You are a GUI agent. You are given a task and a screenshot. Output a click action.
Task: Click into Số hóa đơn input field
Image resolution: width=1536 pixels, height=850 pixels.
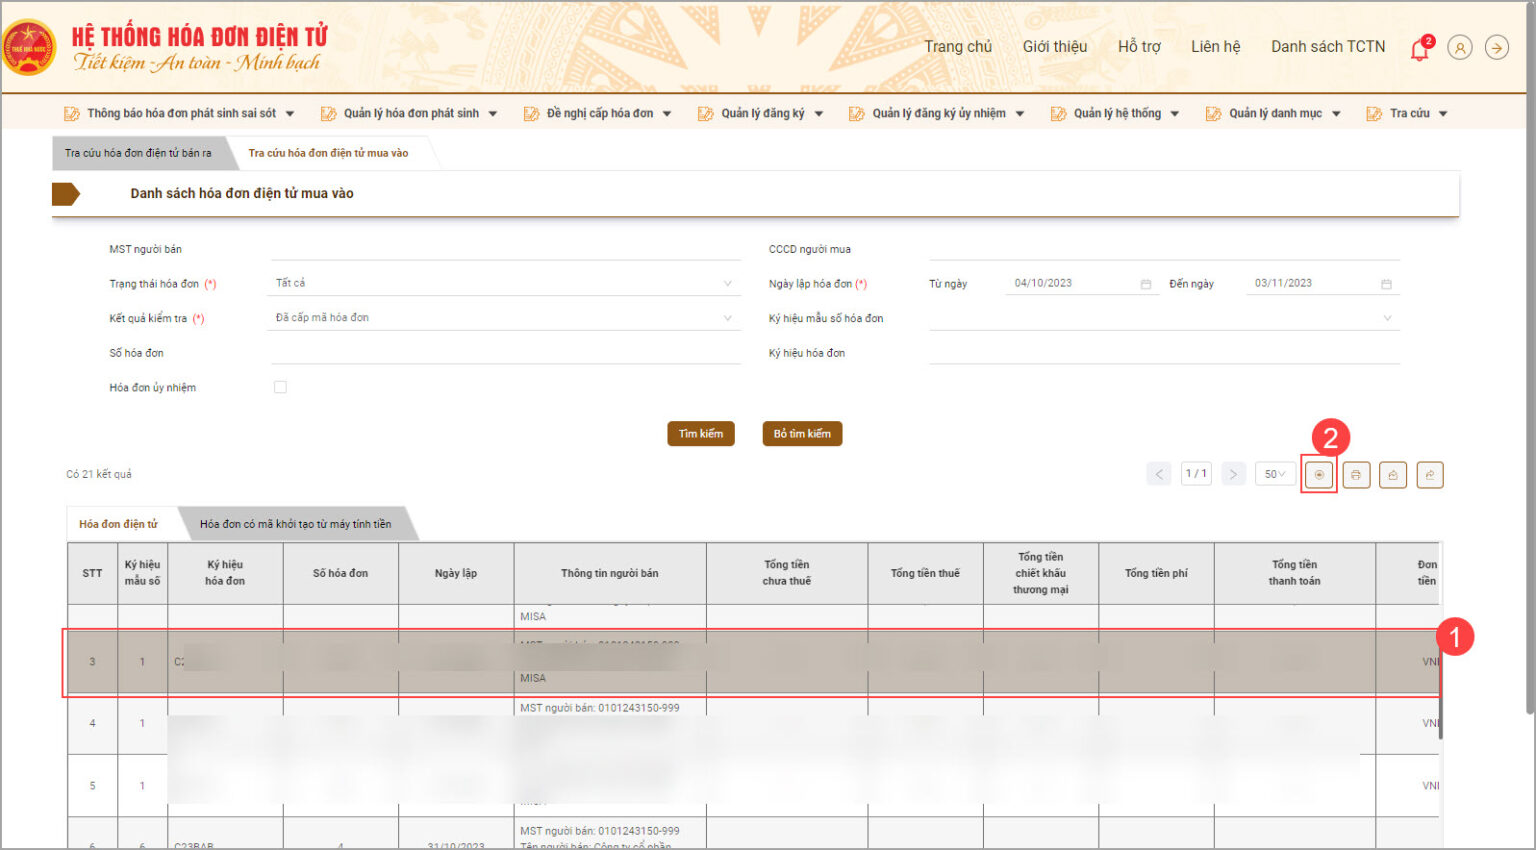pos(504,353)
